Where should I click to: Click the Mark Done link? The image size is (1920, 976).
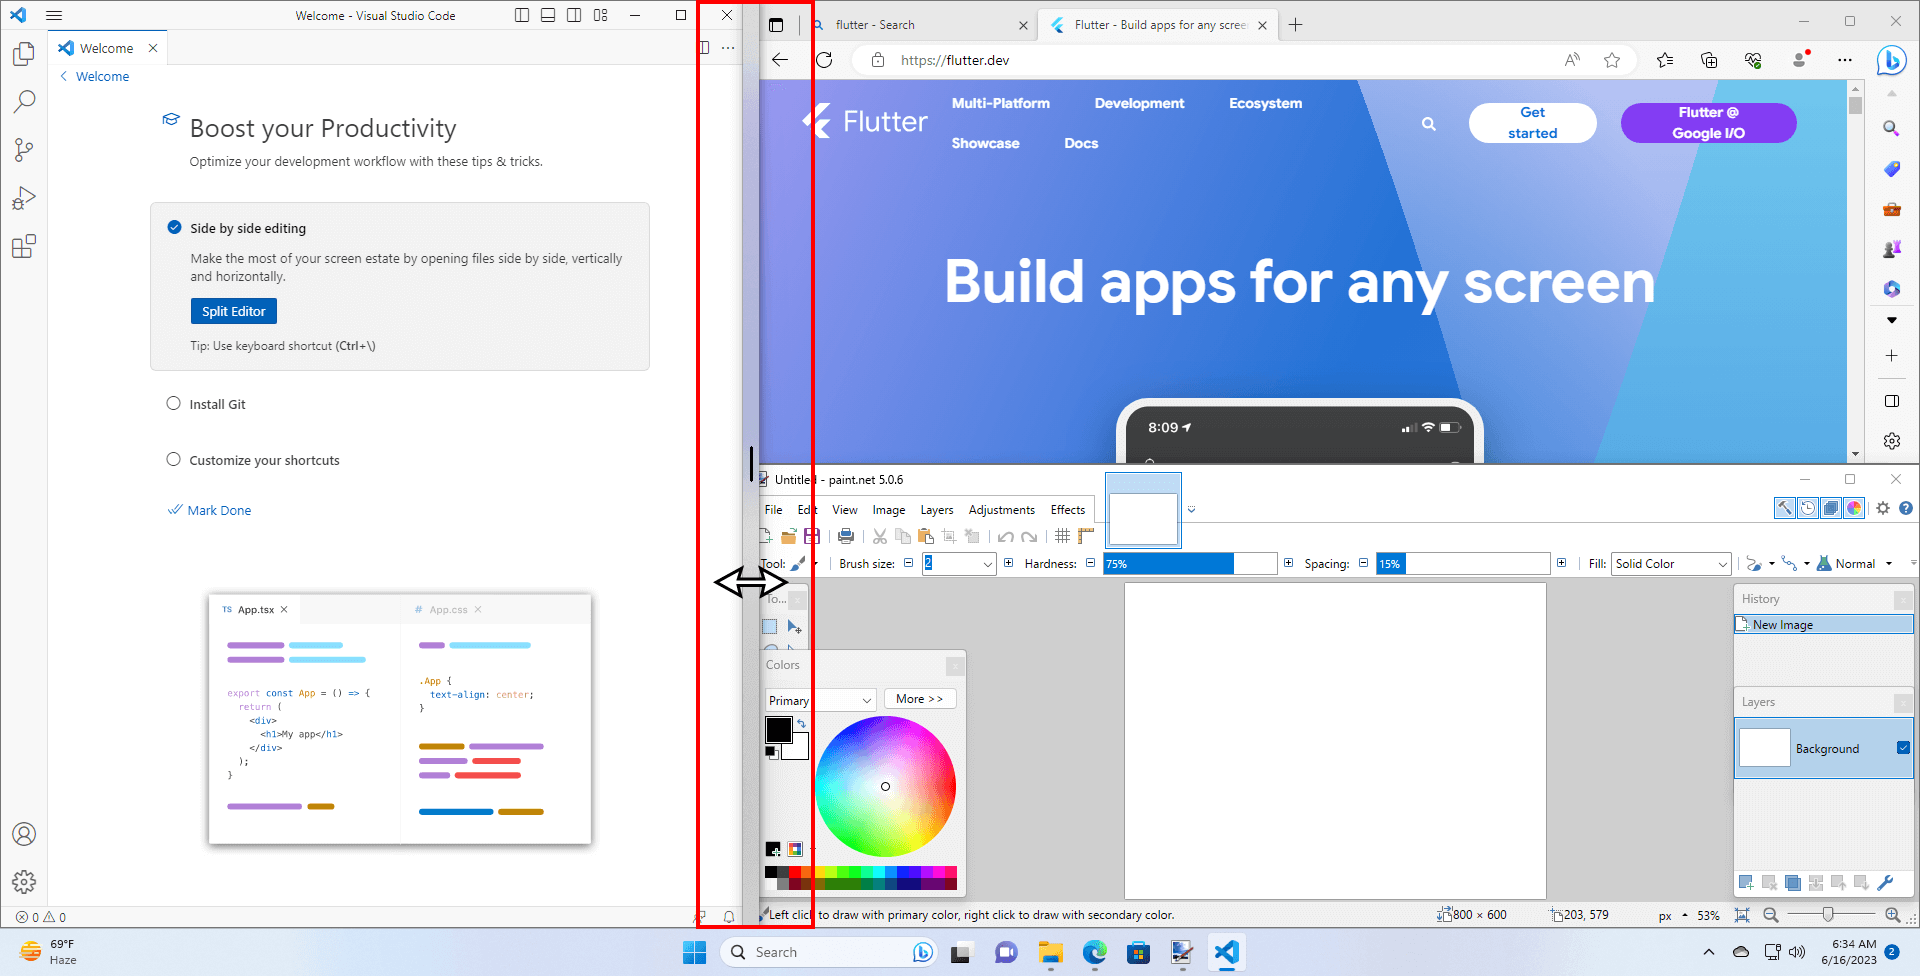[218, 510]
